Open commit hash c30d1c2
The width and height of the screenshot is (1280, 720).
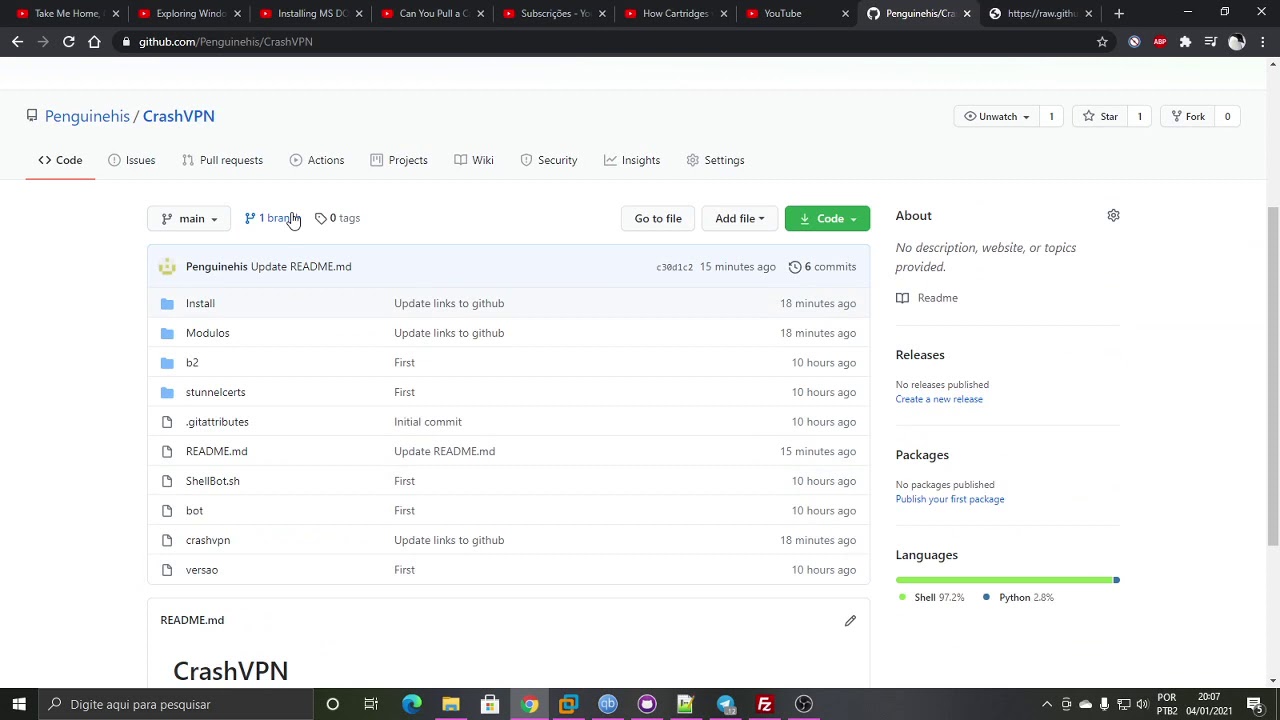(674, 267)
